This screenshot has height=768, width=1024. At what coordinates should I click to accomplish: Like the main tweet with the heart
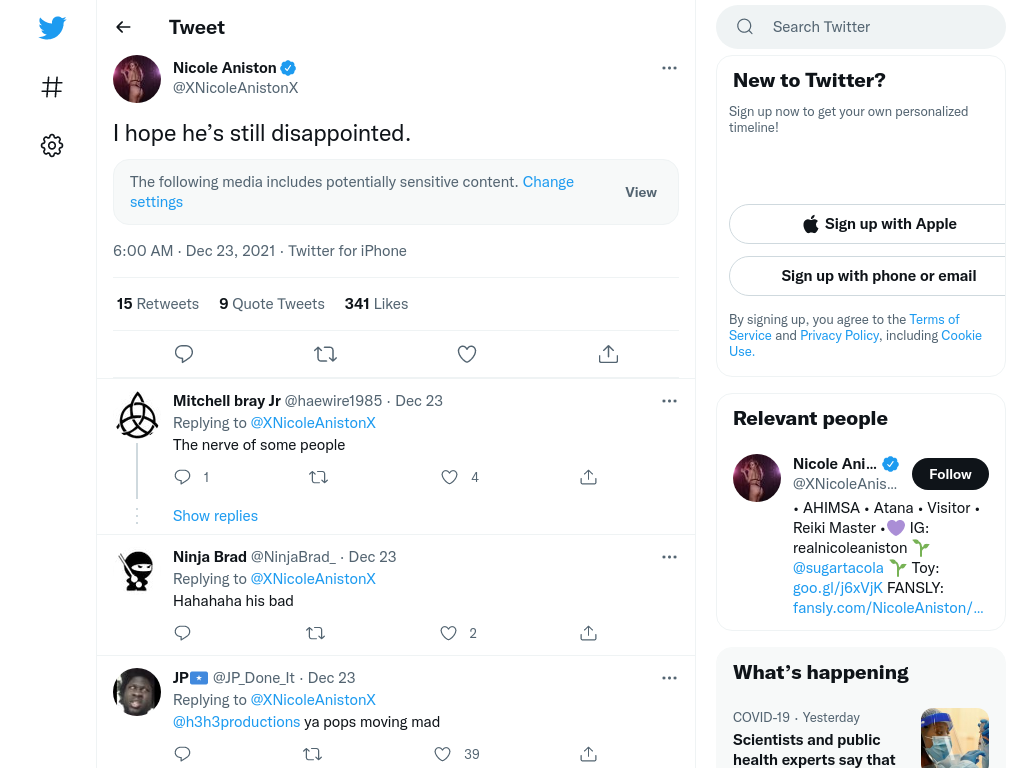(x=466, y=354)
